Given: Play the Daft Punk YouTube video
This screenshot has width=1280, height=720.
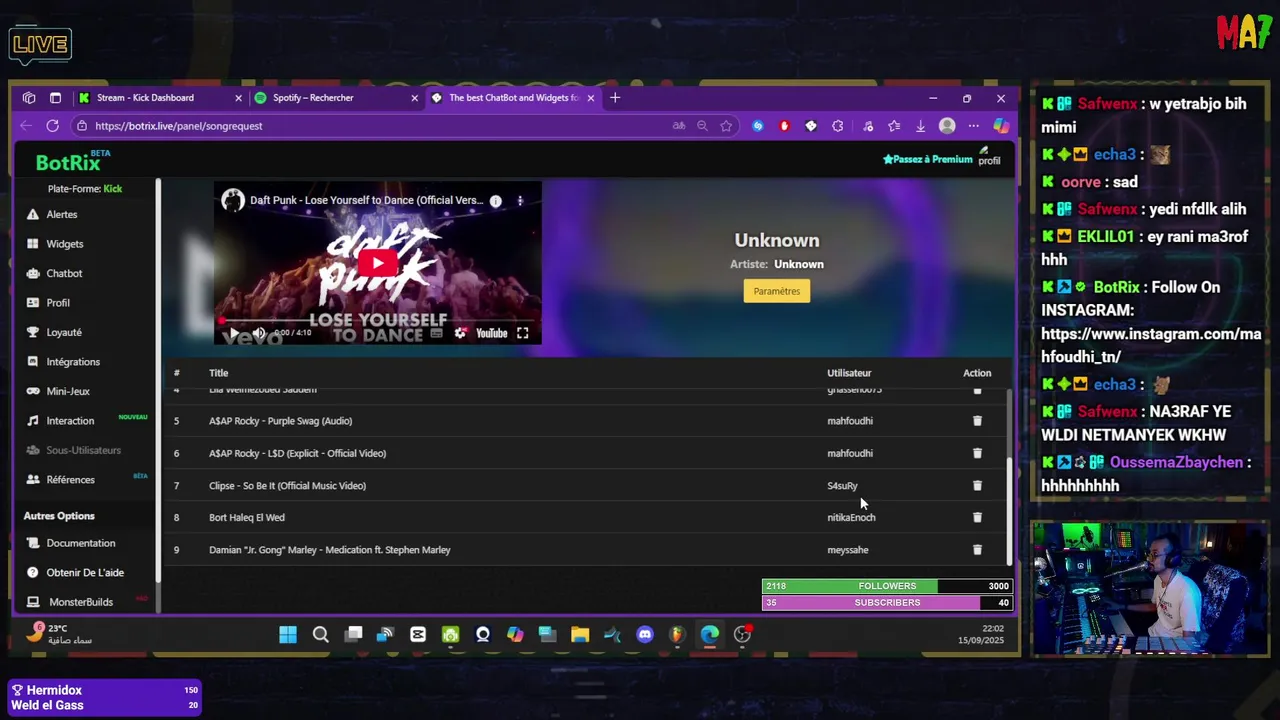Looking at the screenshot, I should [377, 264].
